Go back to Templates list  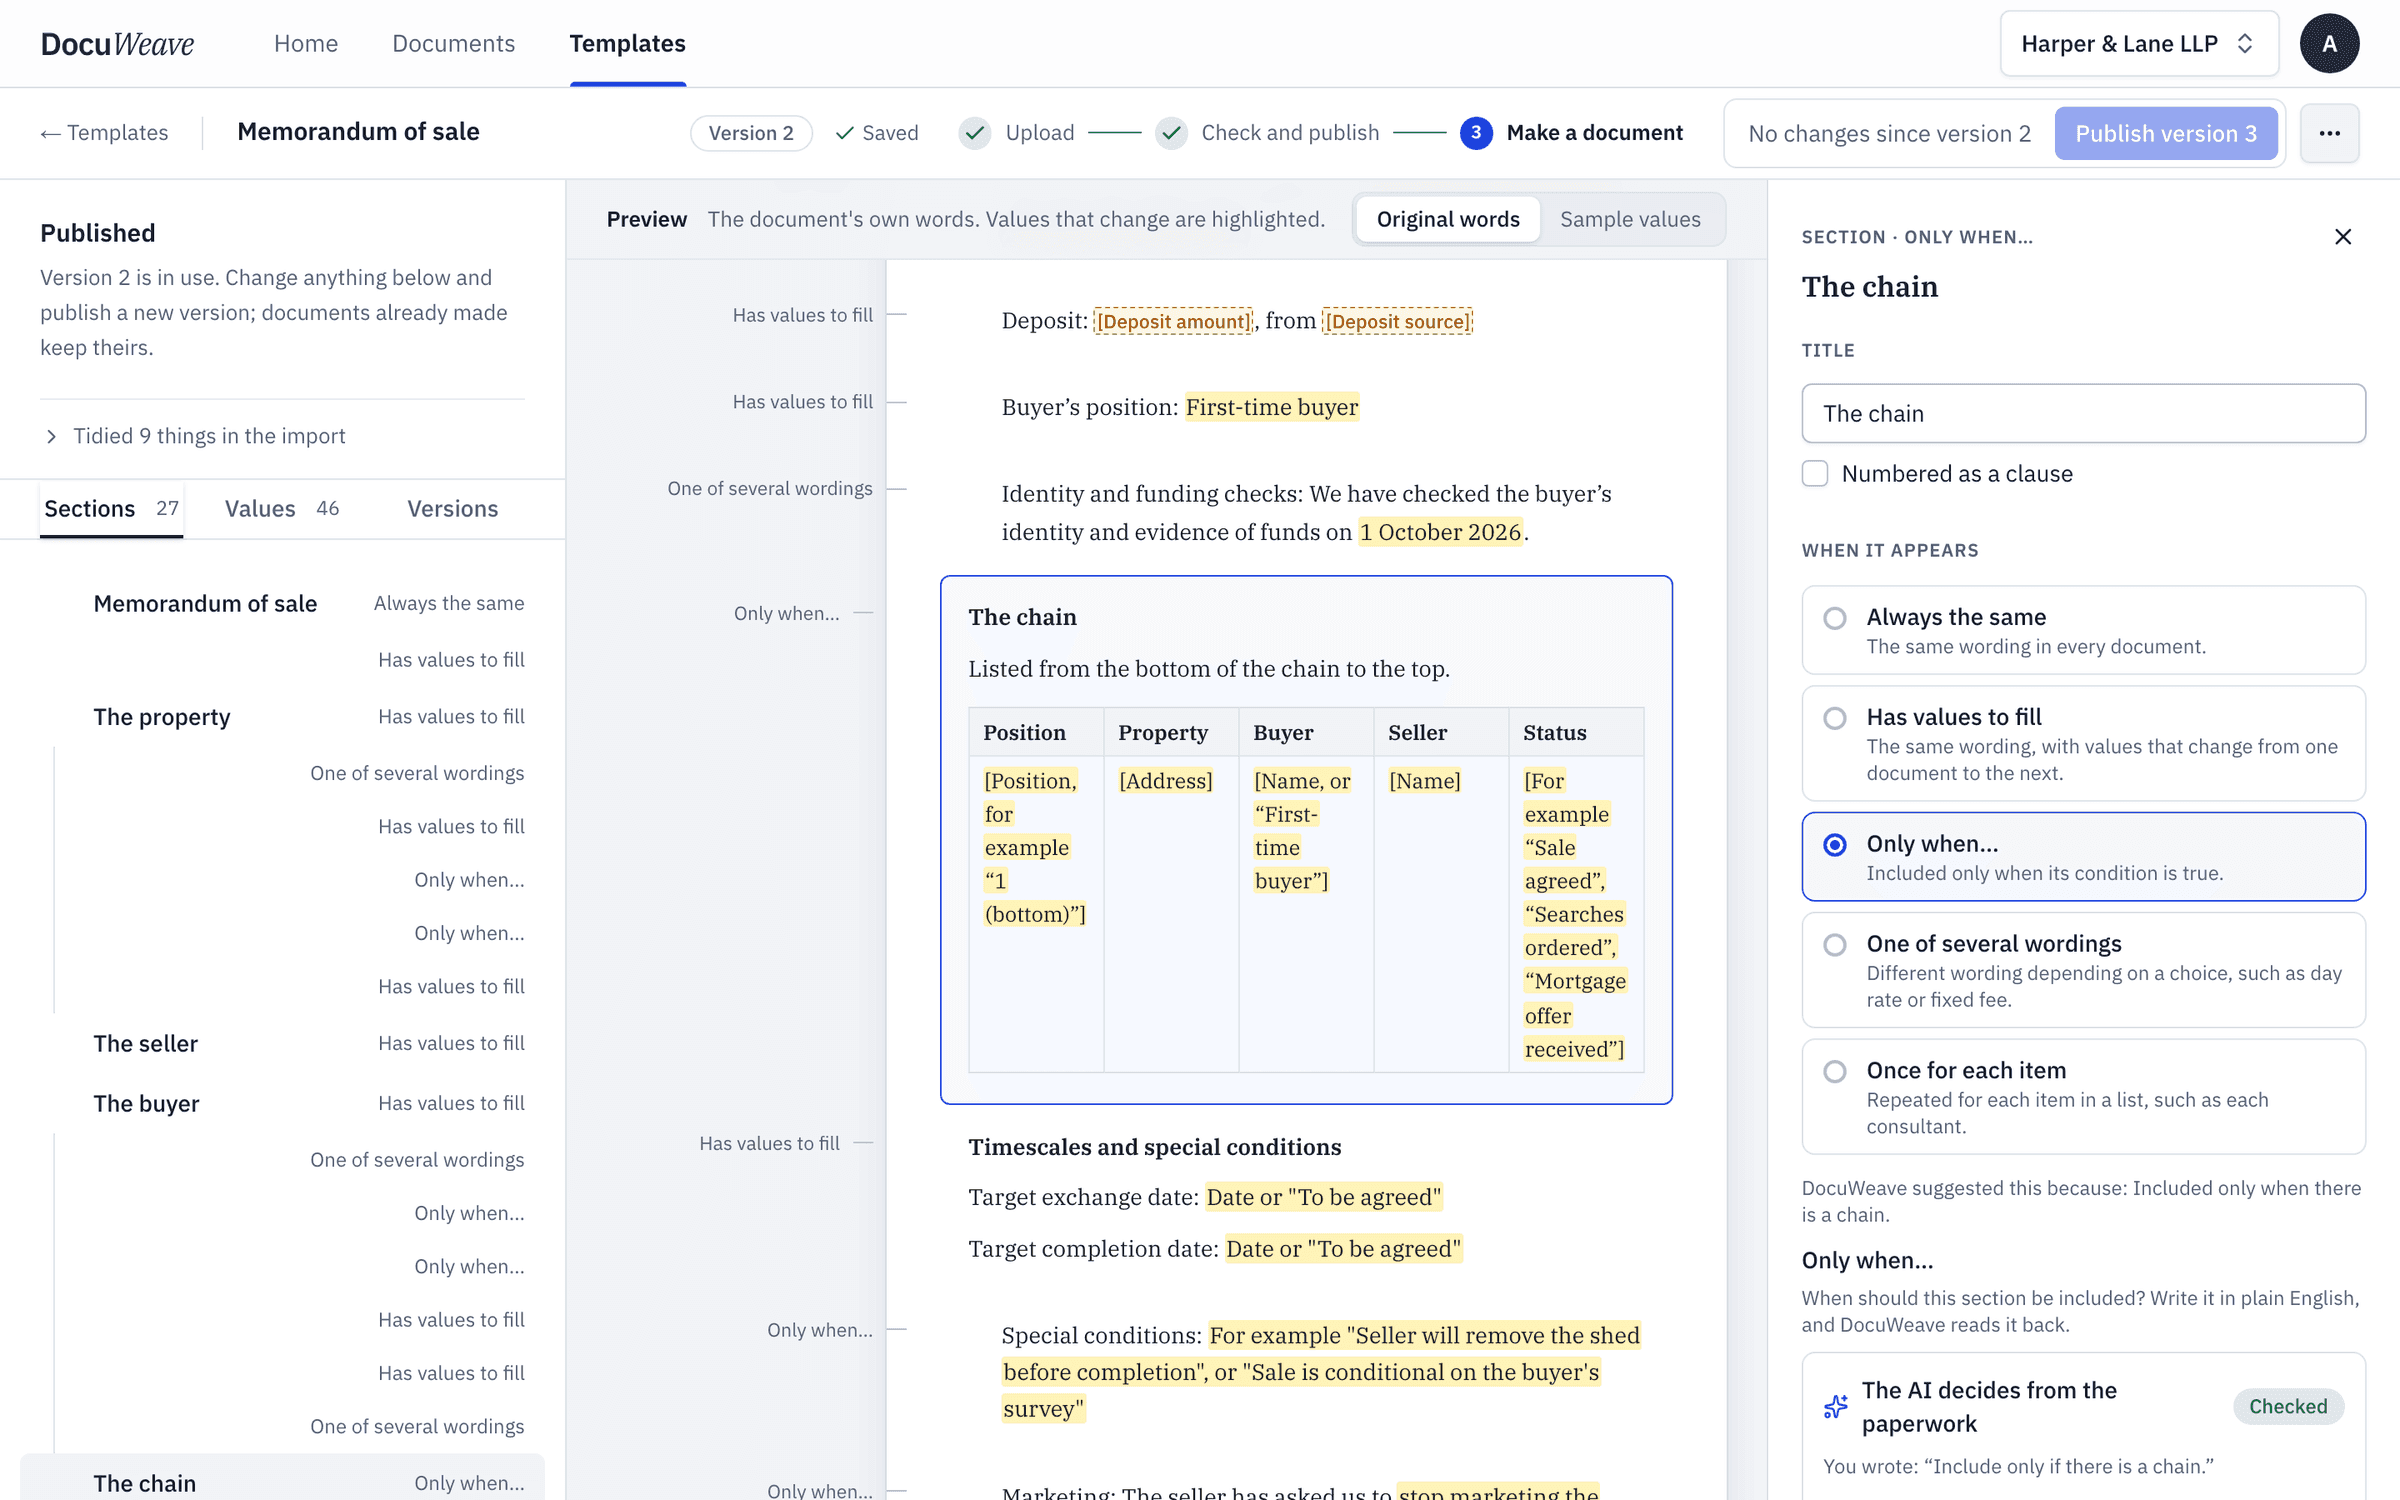[x=104, y=133]
